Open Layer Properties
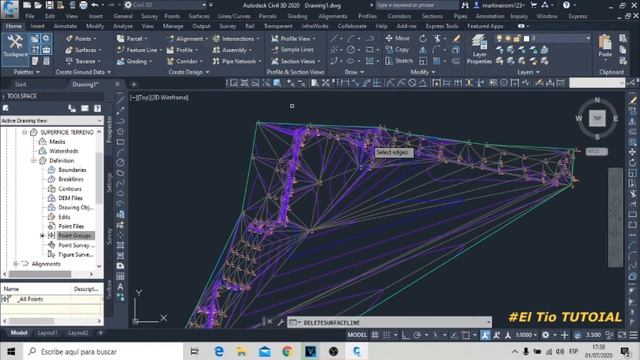 [479, 49]
